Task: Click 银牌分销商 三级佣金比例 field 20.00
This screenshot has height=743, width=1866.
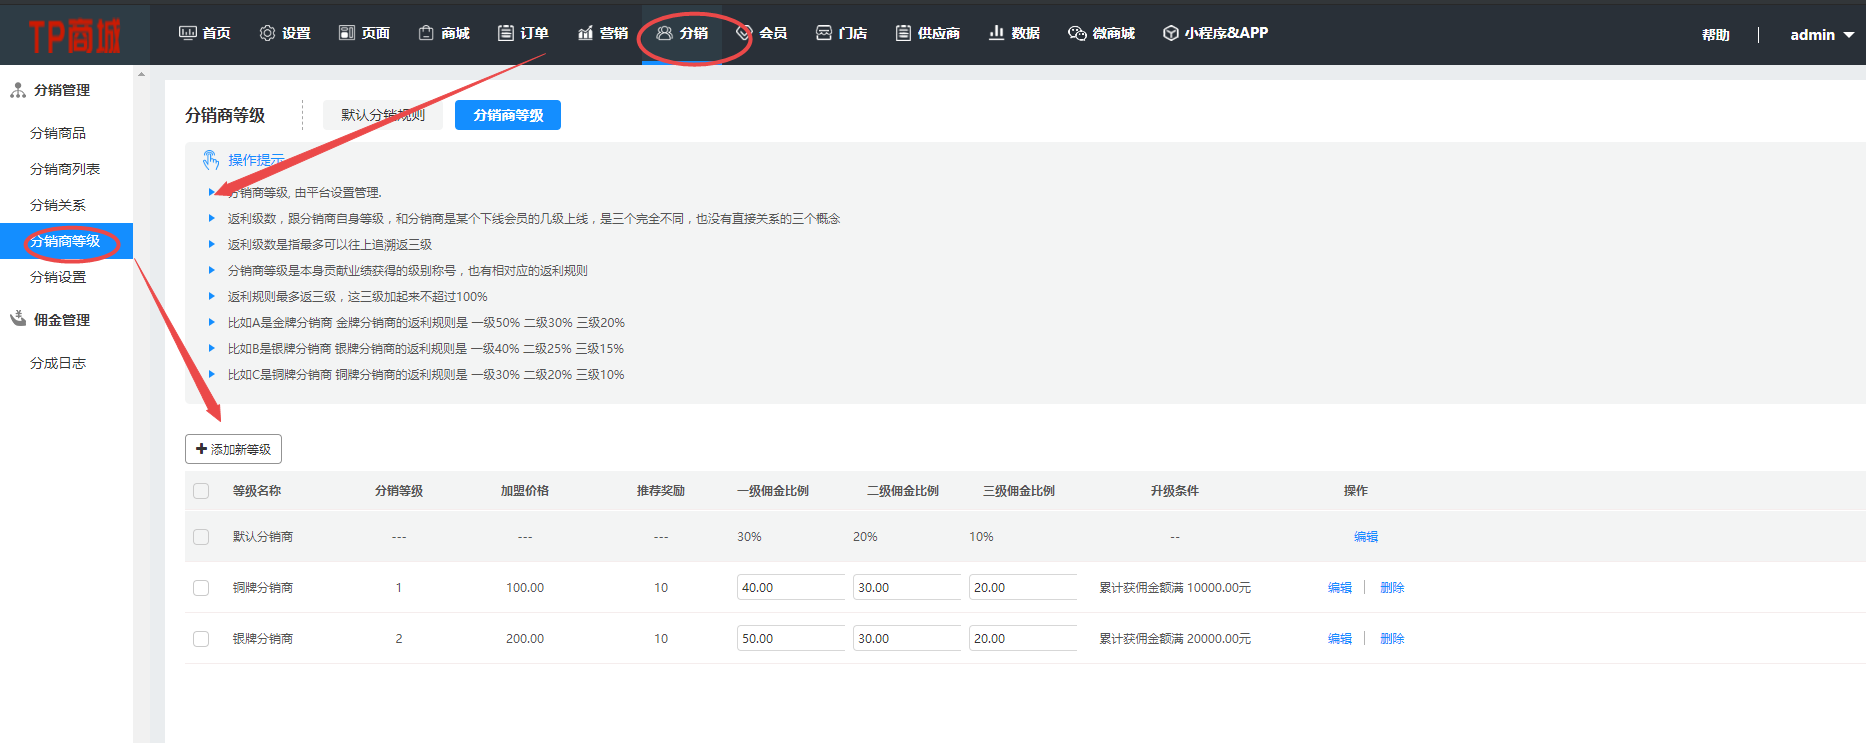Action: (1023, 638)
